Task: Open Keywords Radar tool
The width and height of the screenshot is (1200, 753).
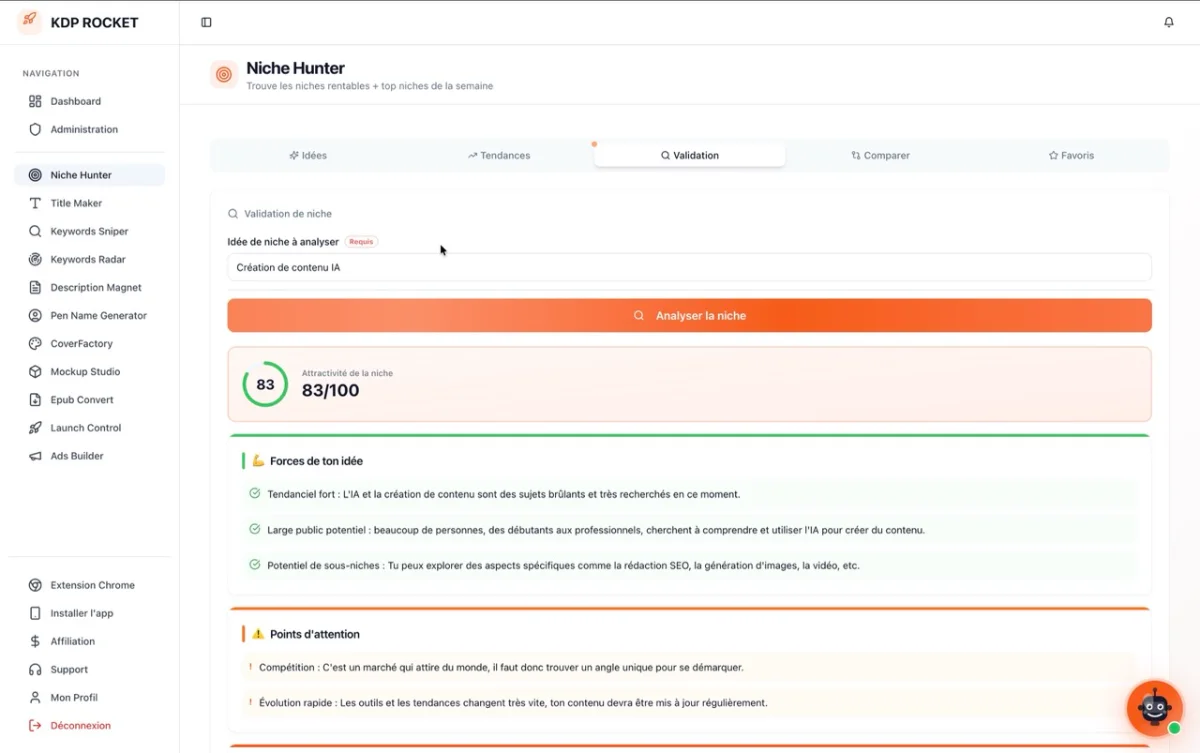Action: coord(89,259)
